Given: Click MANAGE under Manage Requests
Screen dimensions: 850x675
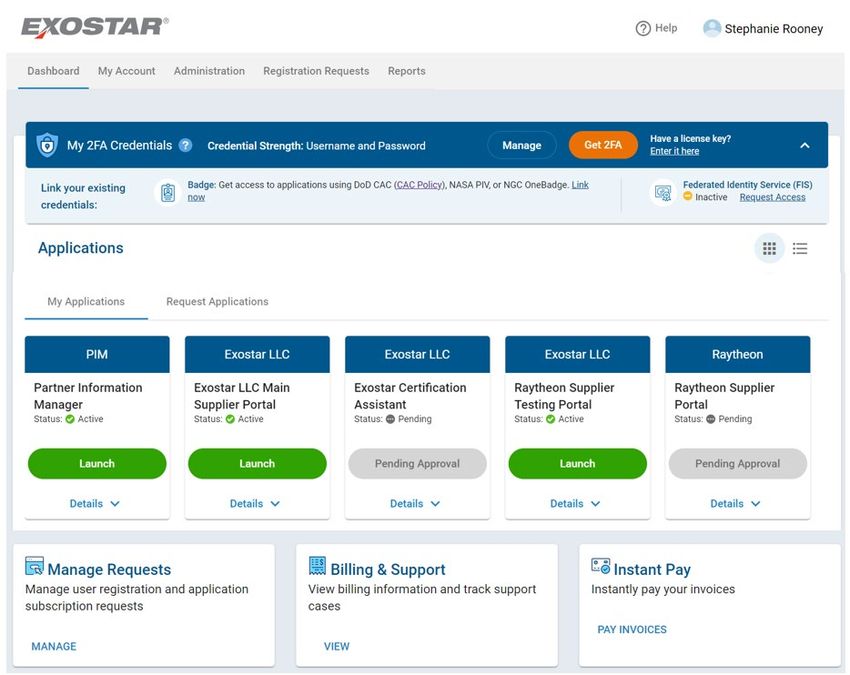Looking at the screenshot, I should 54,646.
